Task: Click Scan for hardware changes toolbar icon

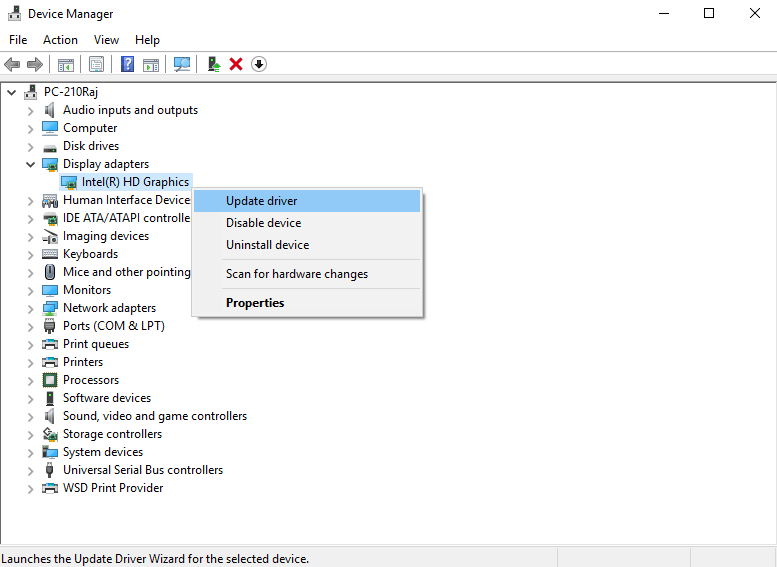Action: click(x=182, y=64)
